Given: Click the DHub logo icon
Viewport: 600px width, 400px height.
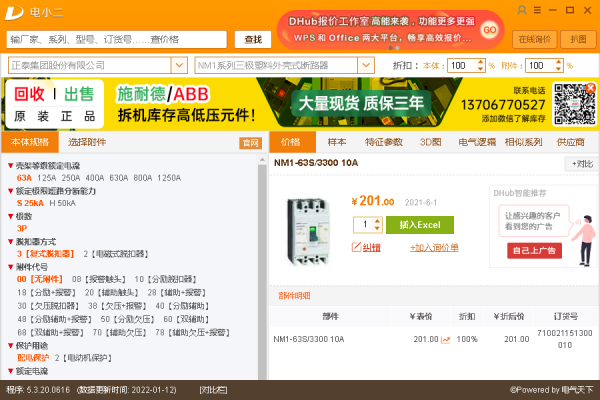Looking at the screenshot, I should [14, 13].
